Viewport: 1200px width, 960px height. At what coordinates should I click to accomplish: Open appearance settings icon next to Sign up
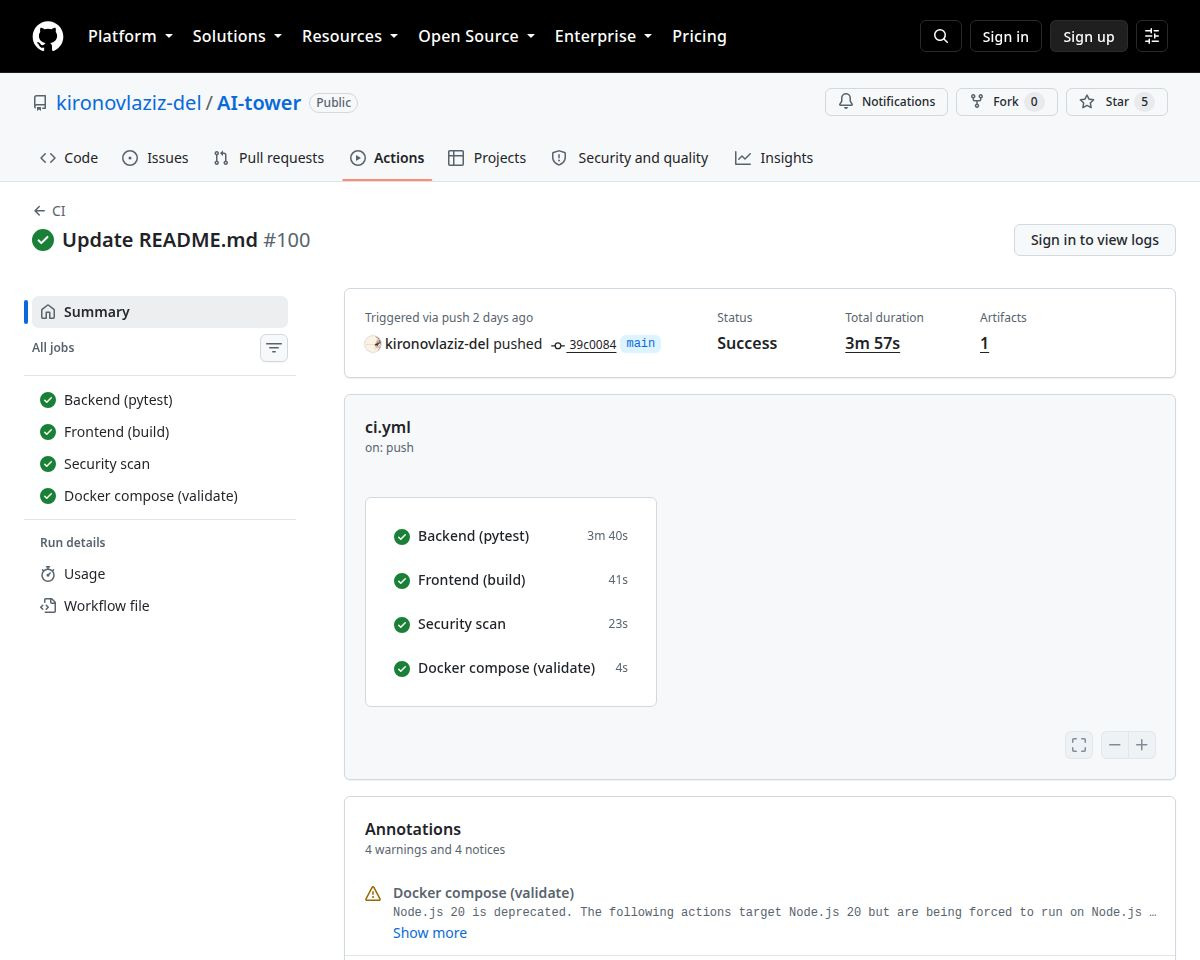coord(1152,36)
